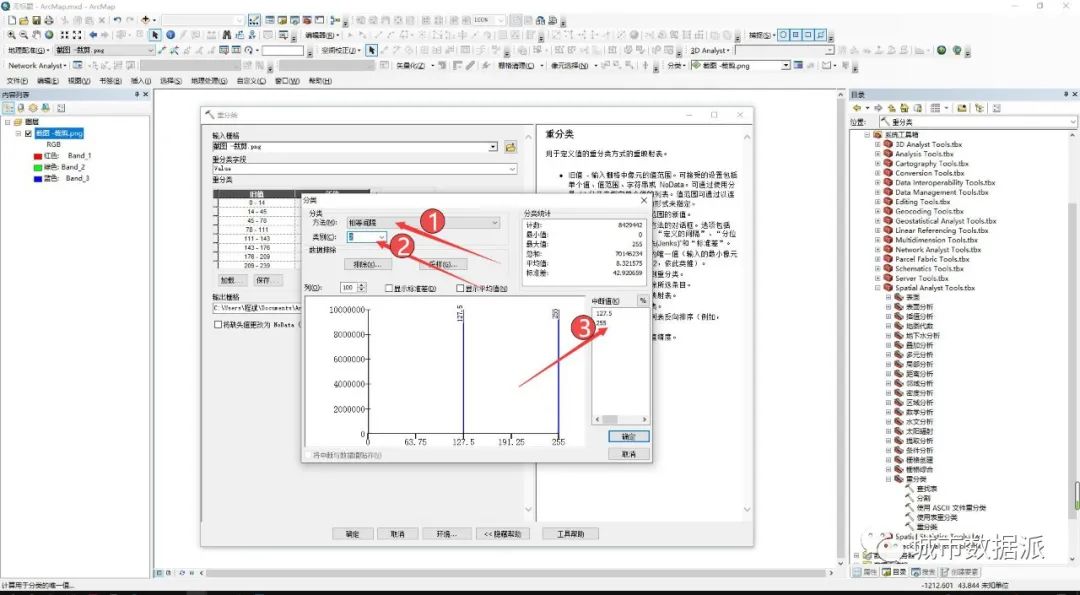Toggle visibility checkbox of 截图-裁剪.png layer
The height and width of the screenshot is (595, 1080).
[28, 134]
